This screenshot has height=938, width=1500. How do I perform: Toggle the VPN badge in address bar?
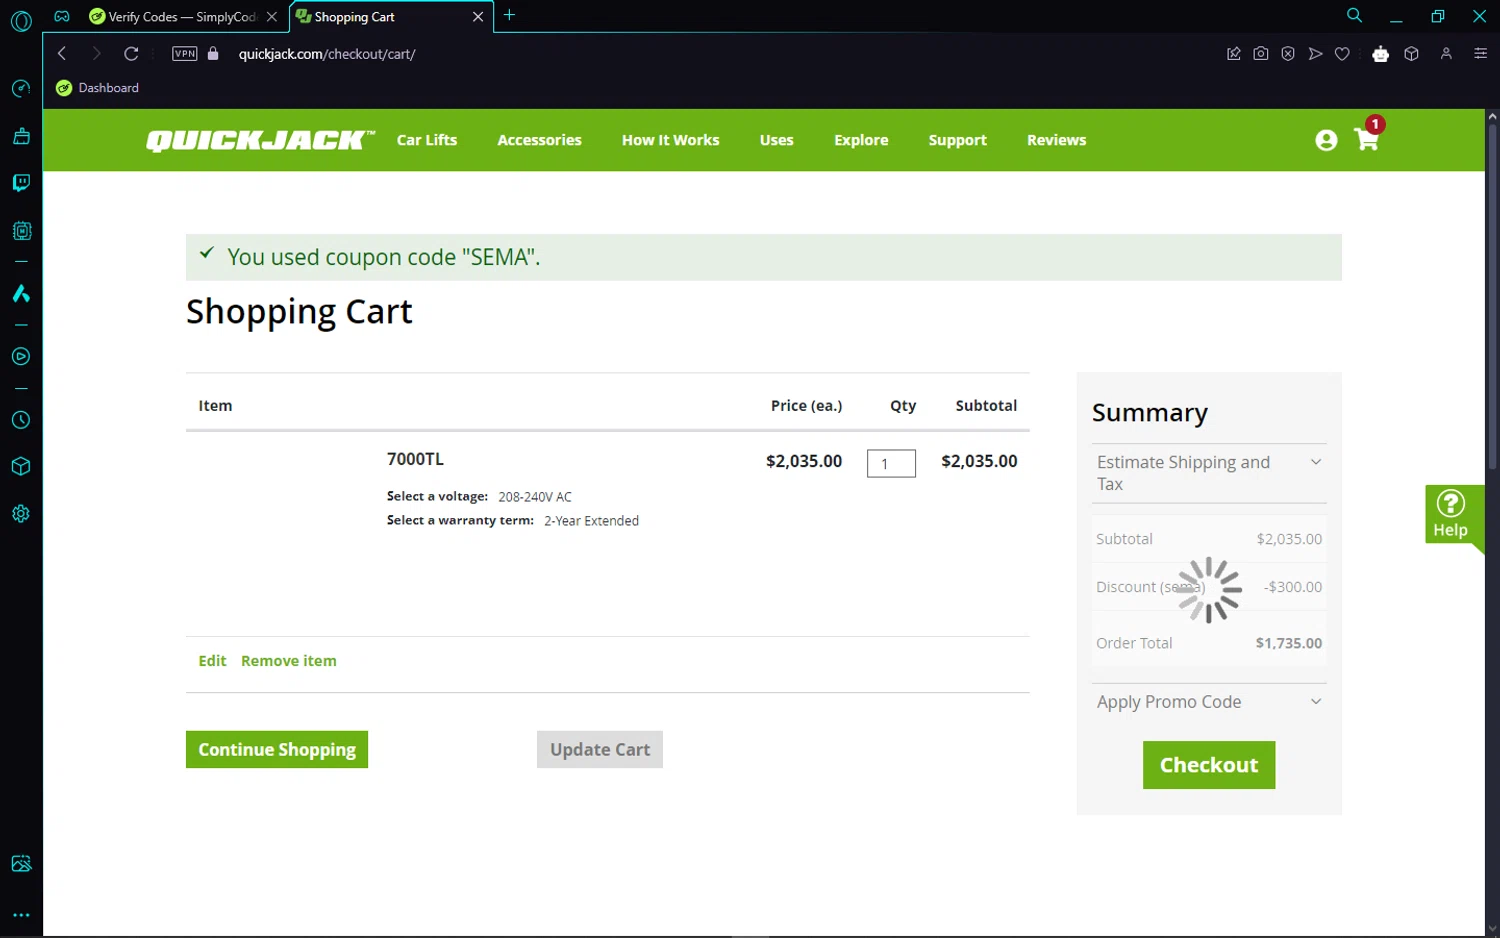(x=185, y=54)
